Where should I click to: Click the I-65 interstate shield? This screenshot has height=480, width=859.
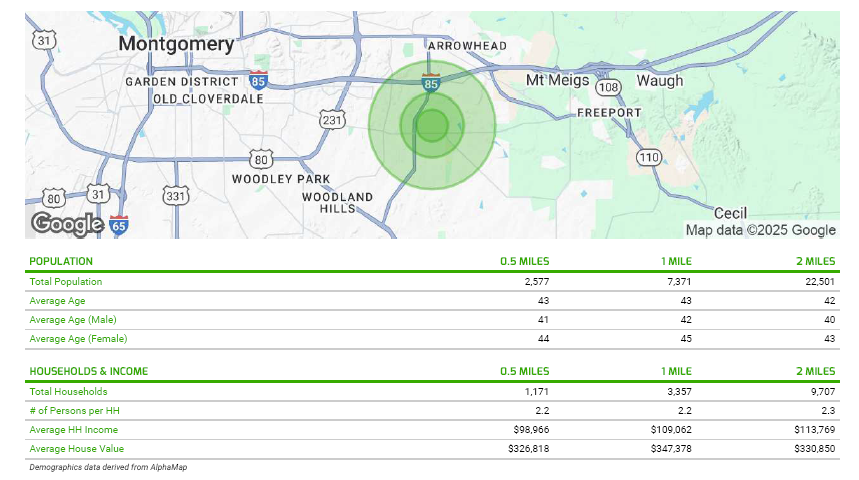pyautogui.click(x=119, y=224)
